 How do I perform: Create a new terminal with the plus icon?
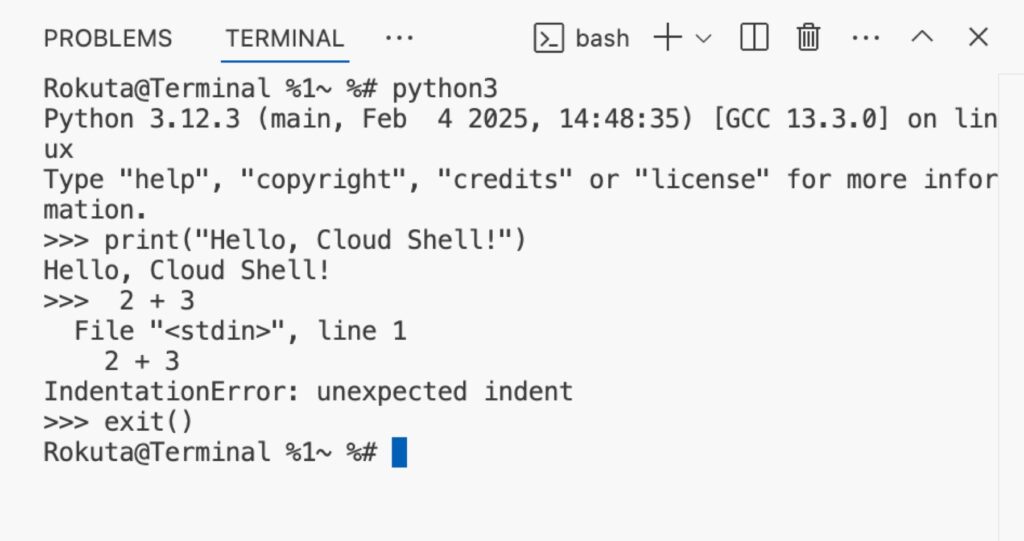[667, 37]
